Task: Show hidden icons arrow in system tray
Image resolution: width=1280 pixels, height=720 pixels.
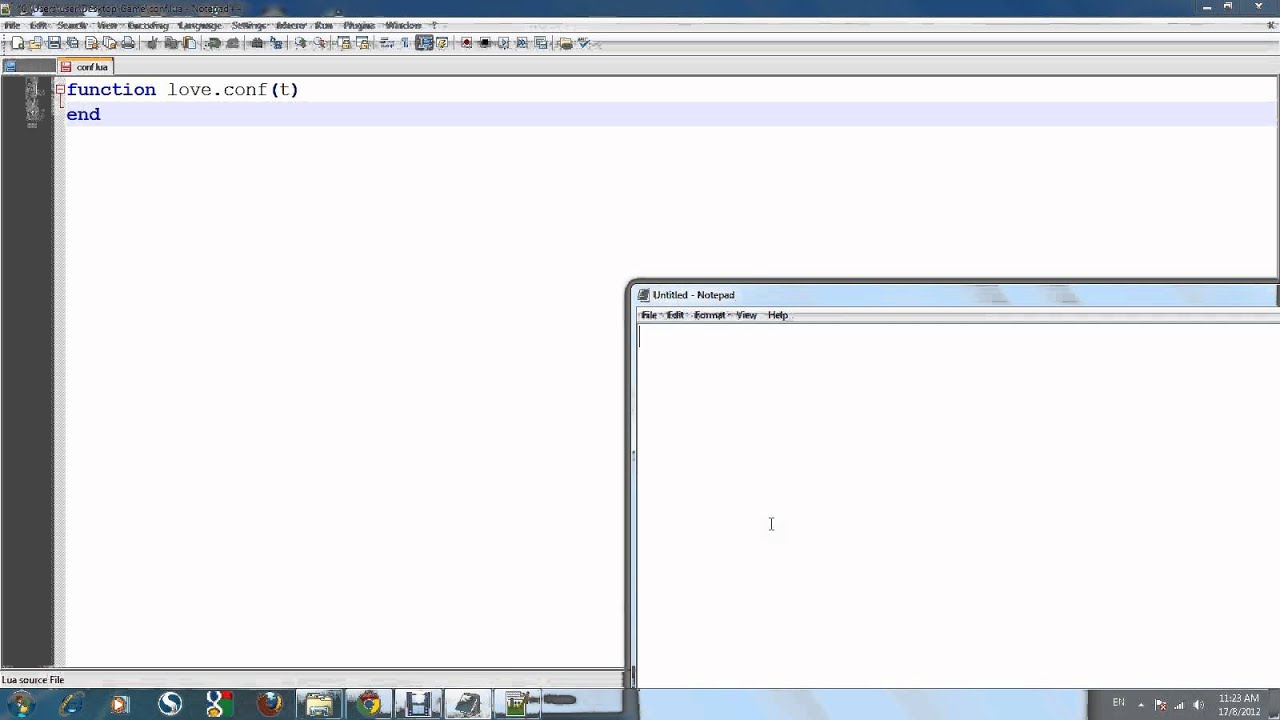Action: click(x=1141, y=704)
